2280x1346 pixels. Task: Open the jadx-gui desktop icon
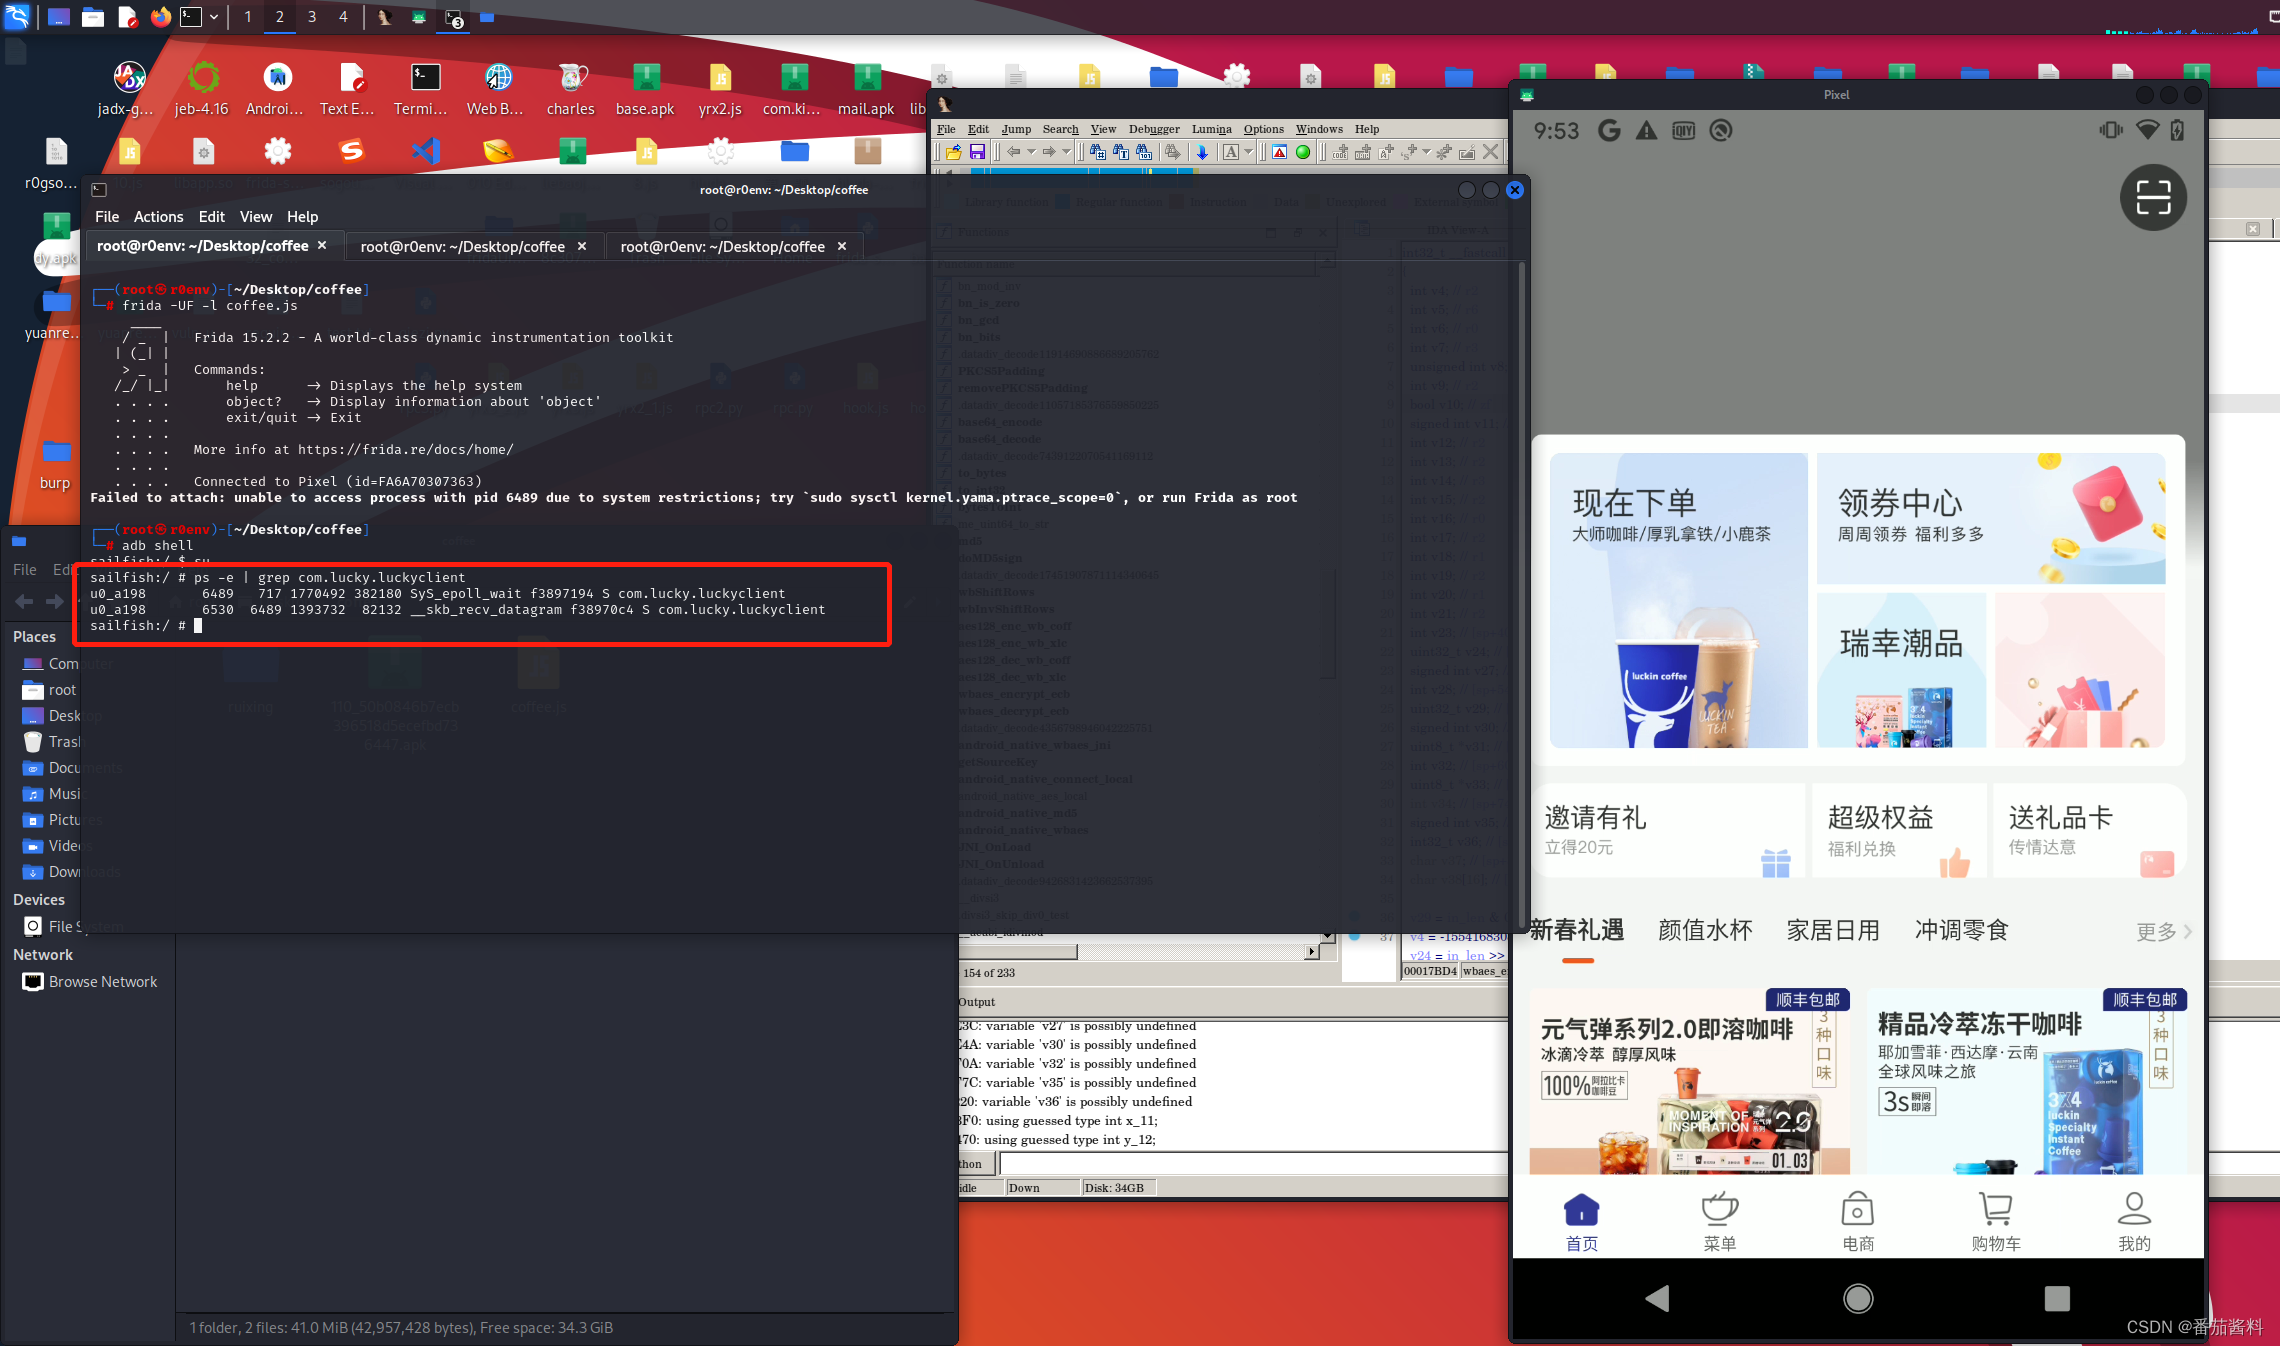[x=127, y=89]
